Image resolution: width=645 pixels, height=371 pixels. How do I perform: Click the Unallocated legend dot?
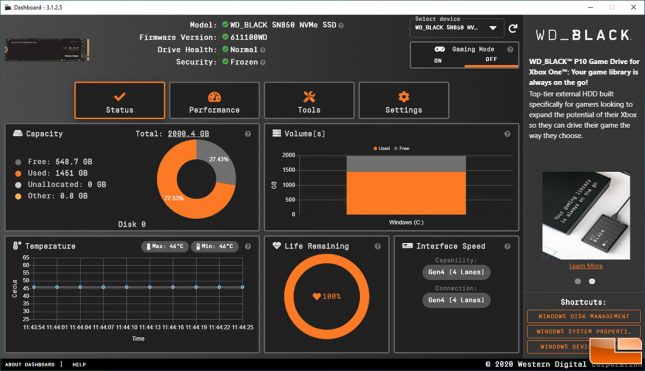pyautogui.click(x=18, y=185)
